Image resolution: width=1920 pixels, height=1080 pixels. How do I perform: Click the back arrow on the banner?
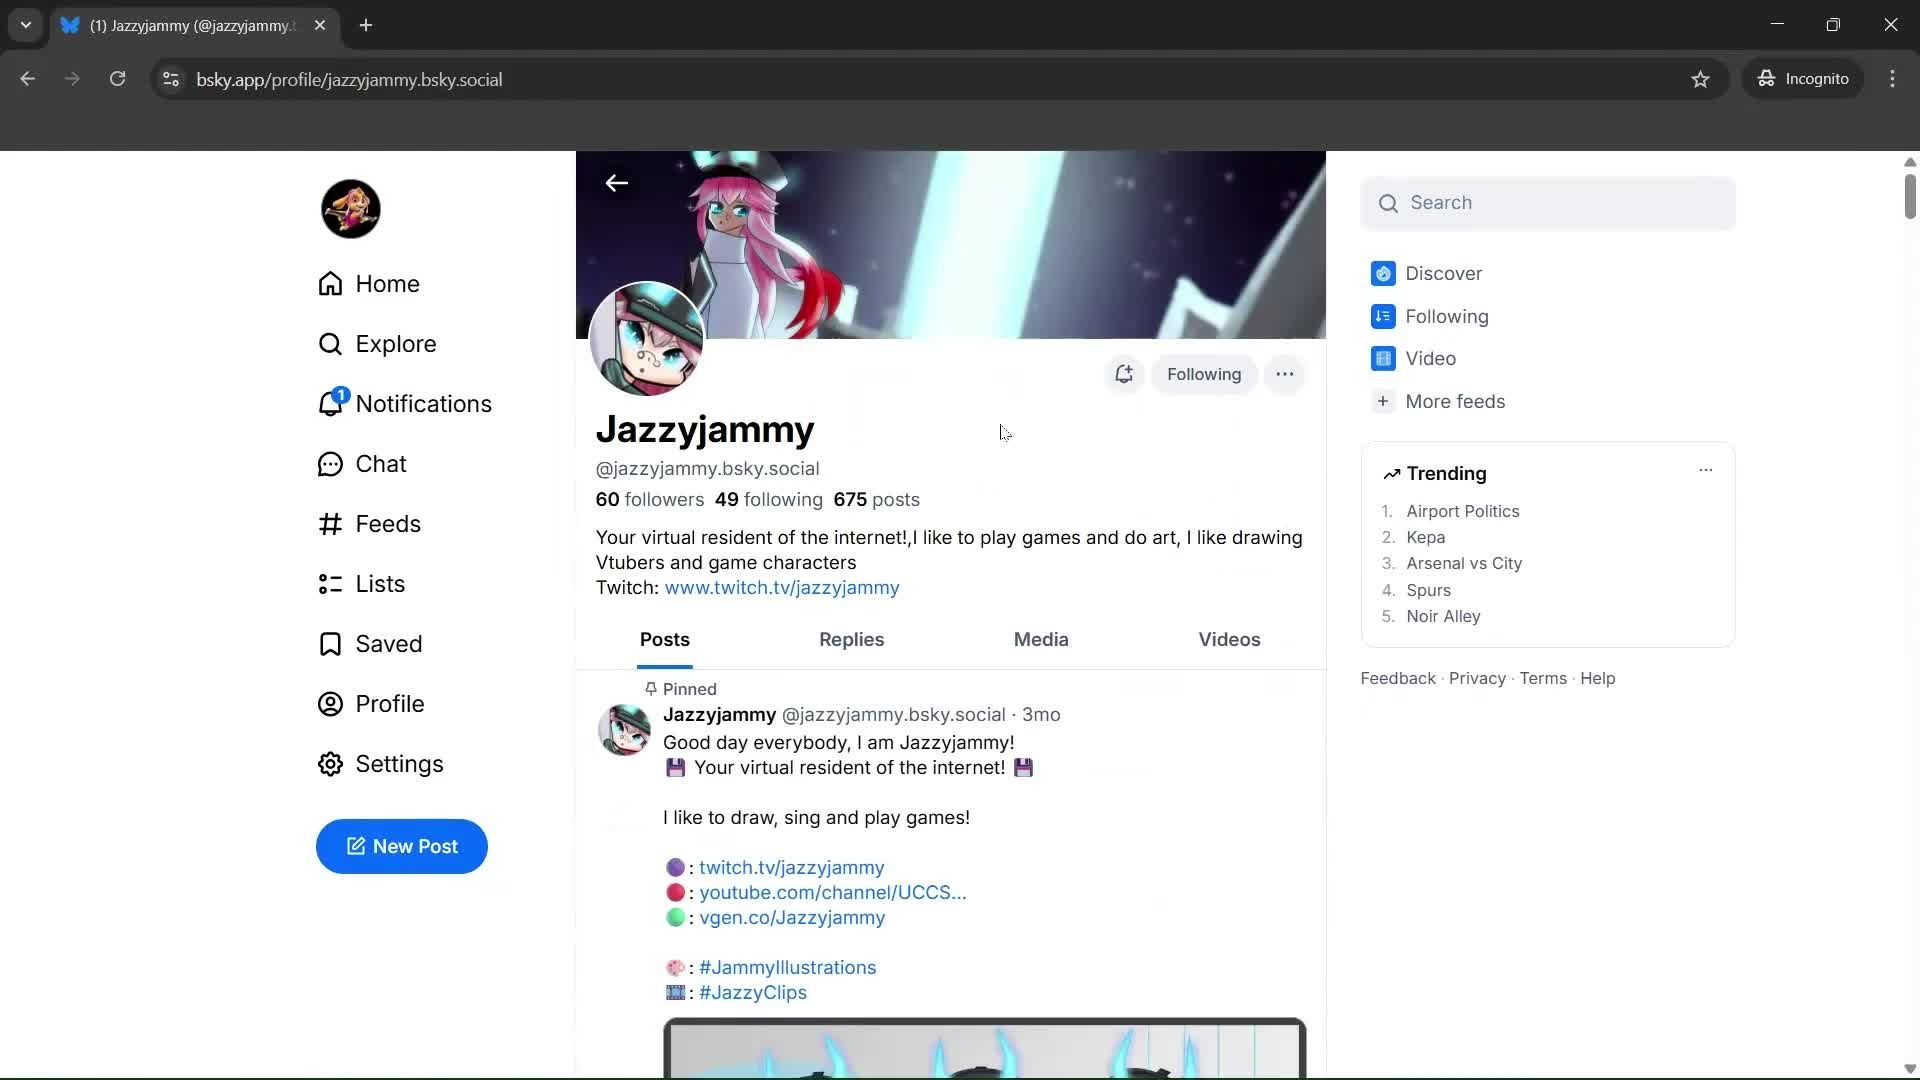tap(617, 182)
